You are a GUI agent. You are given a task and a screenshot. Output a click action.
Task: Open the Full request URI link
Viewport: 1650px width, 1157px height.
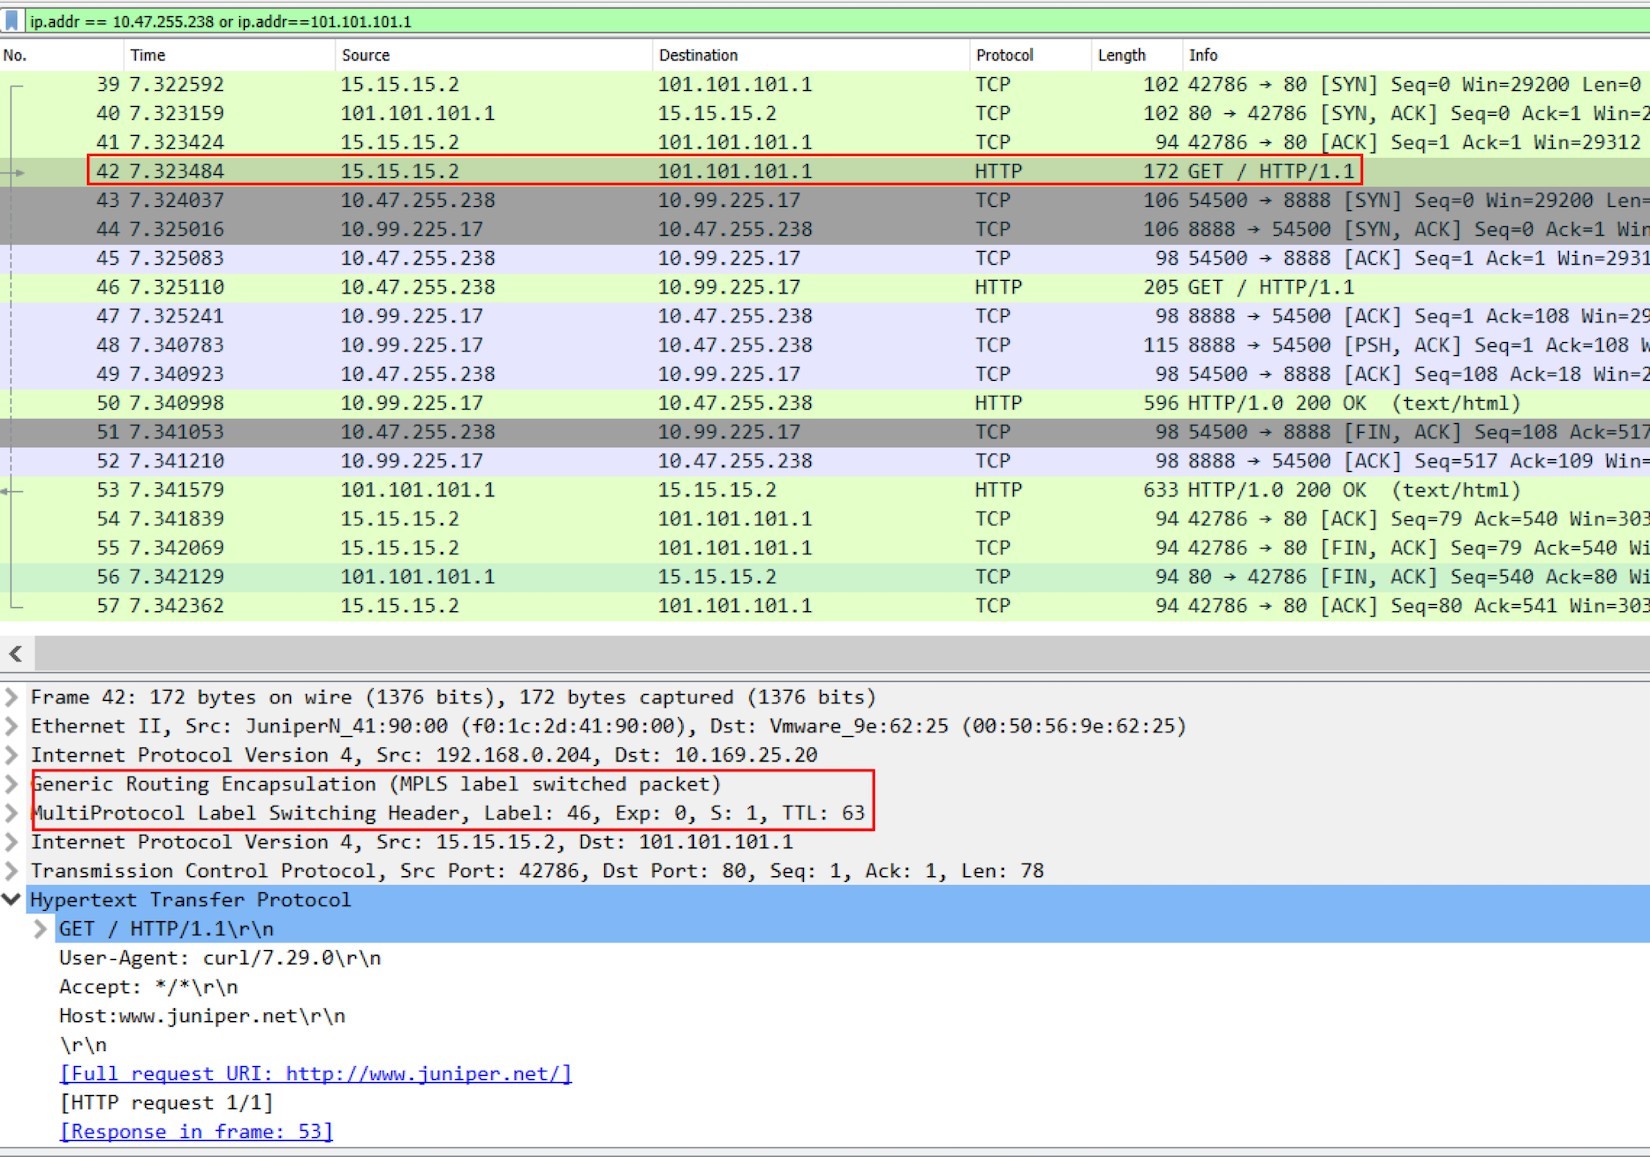tap(315, 1074)
